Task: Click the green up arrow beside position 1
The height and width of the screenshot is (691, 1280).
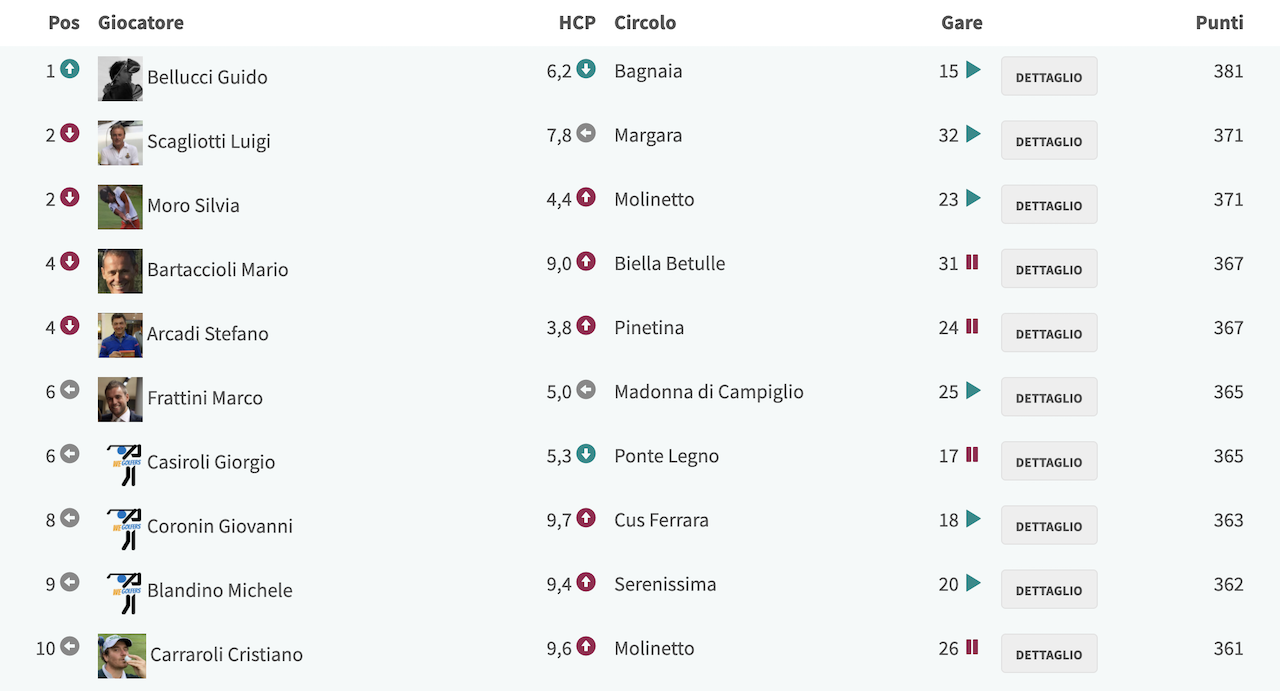Action: (69, 69)
